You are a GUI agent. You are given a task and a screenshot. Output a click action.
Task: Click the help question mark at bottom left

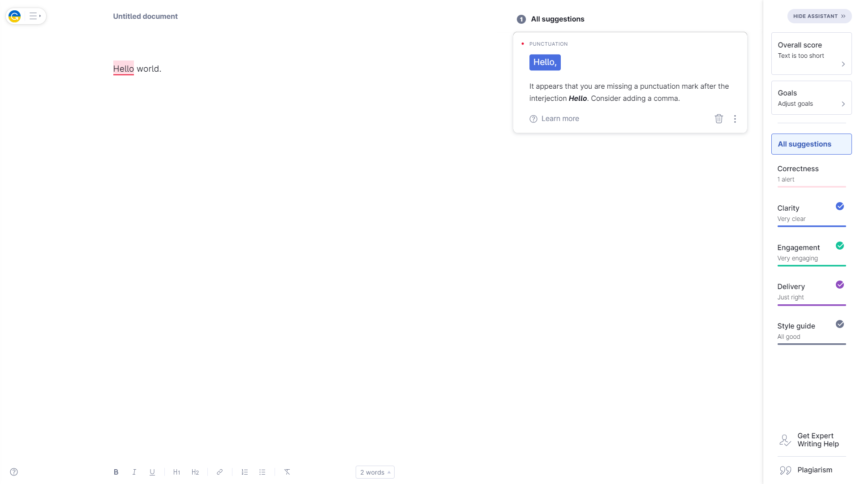tap(14, 472)
